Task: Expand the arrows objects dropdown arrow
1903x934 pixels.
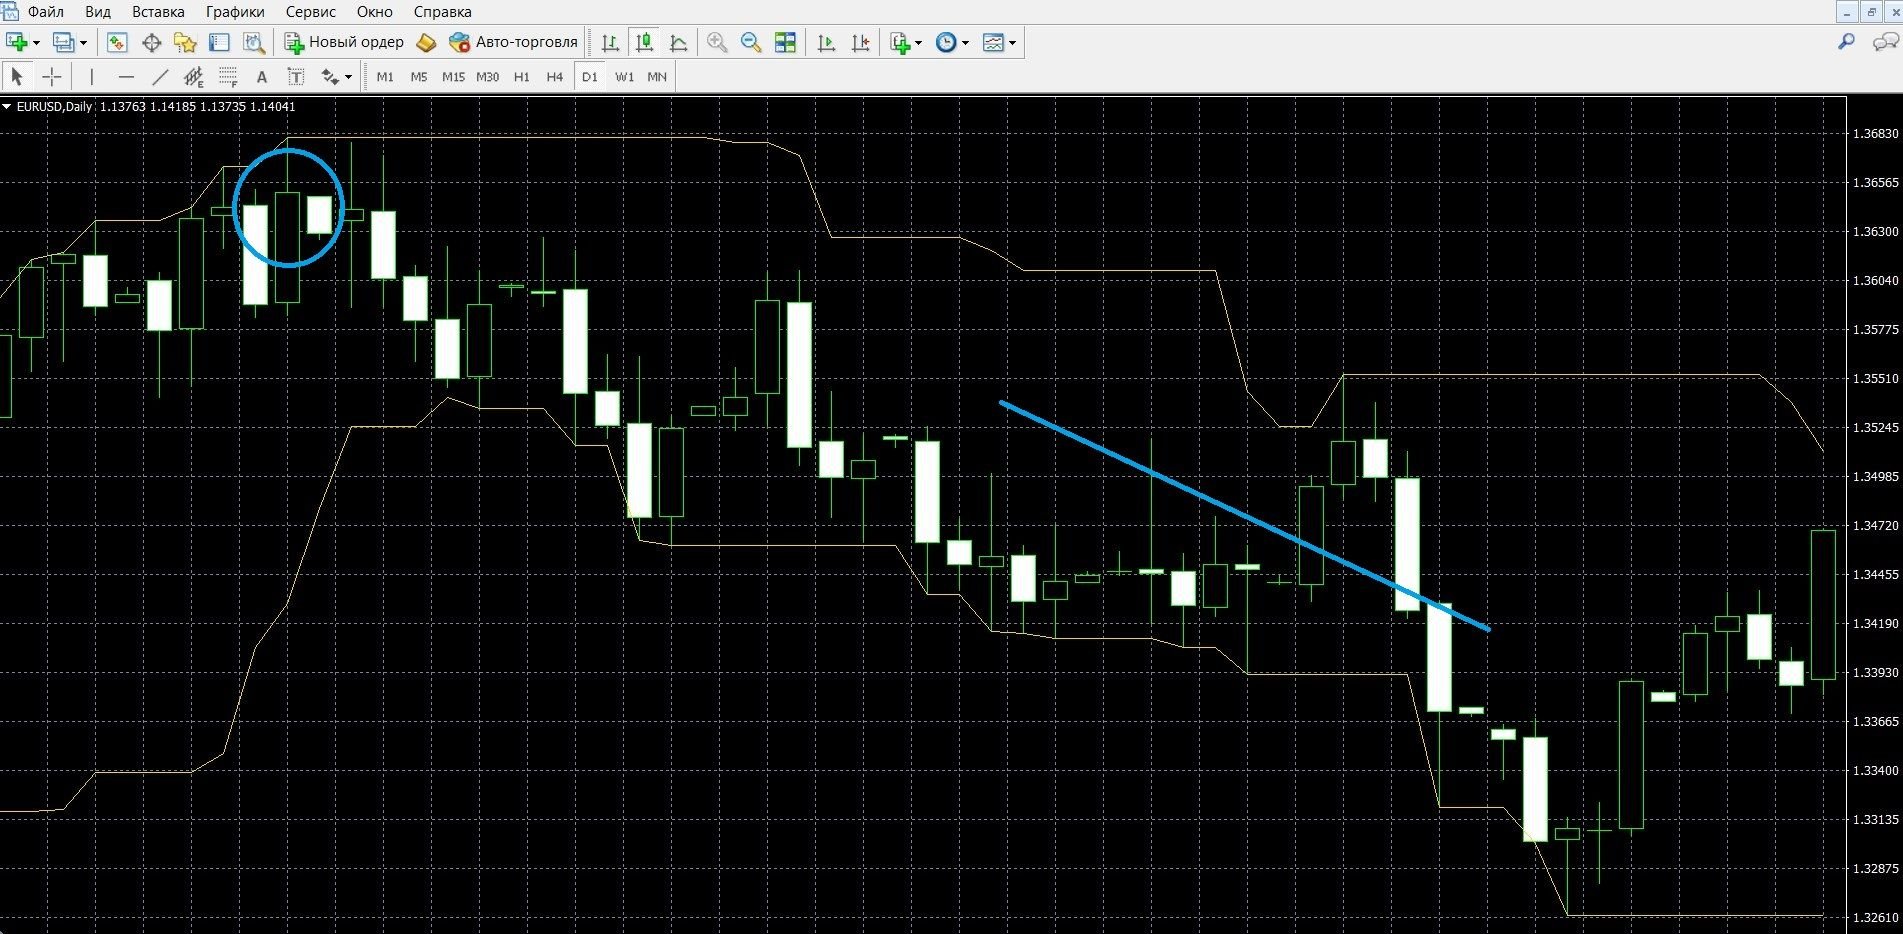Action: [348, 77]
